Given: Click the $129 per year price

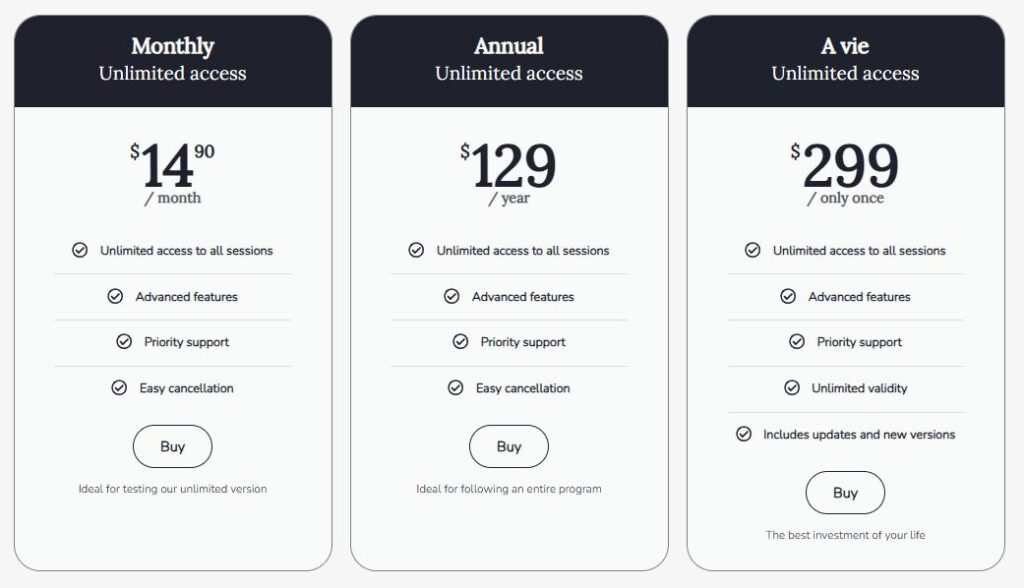Looking at the screenshot, I should pyautogui.click(x=509, y=166).
